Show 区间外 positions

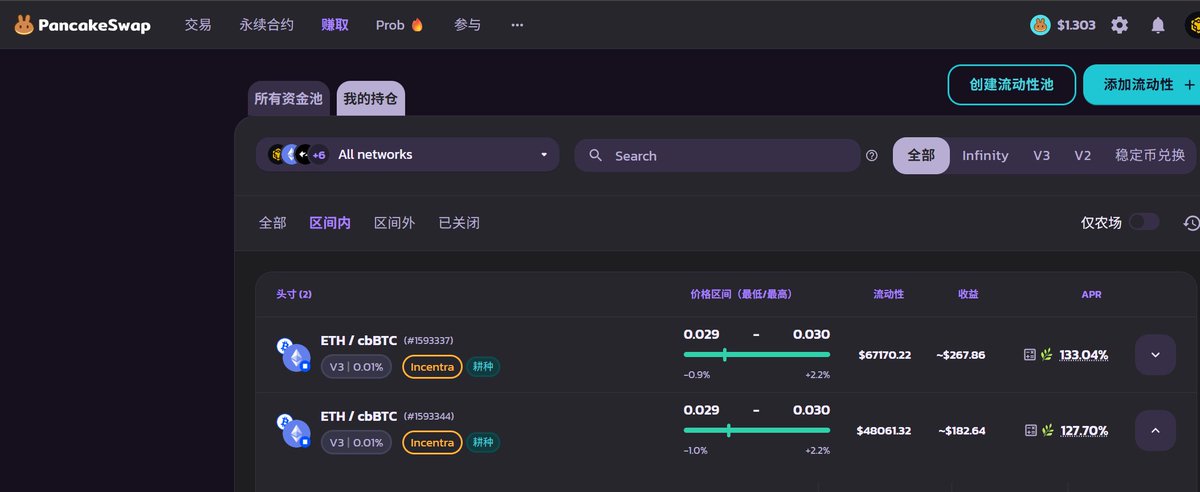click(394, 223)
